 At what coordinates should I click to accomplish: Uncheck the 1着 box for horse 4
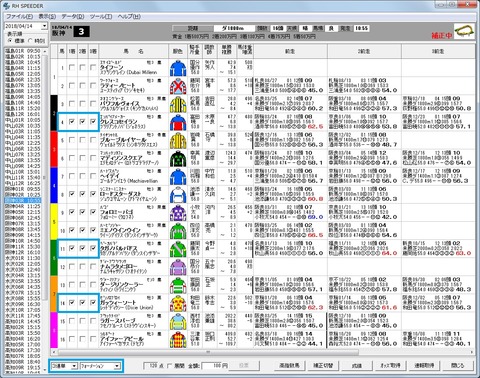[x=72, y=122]
